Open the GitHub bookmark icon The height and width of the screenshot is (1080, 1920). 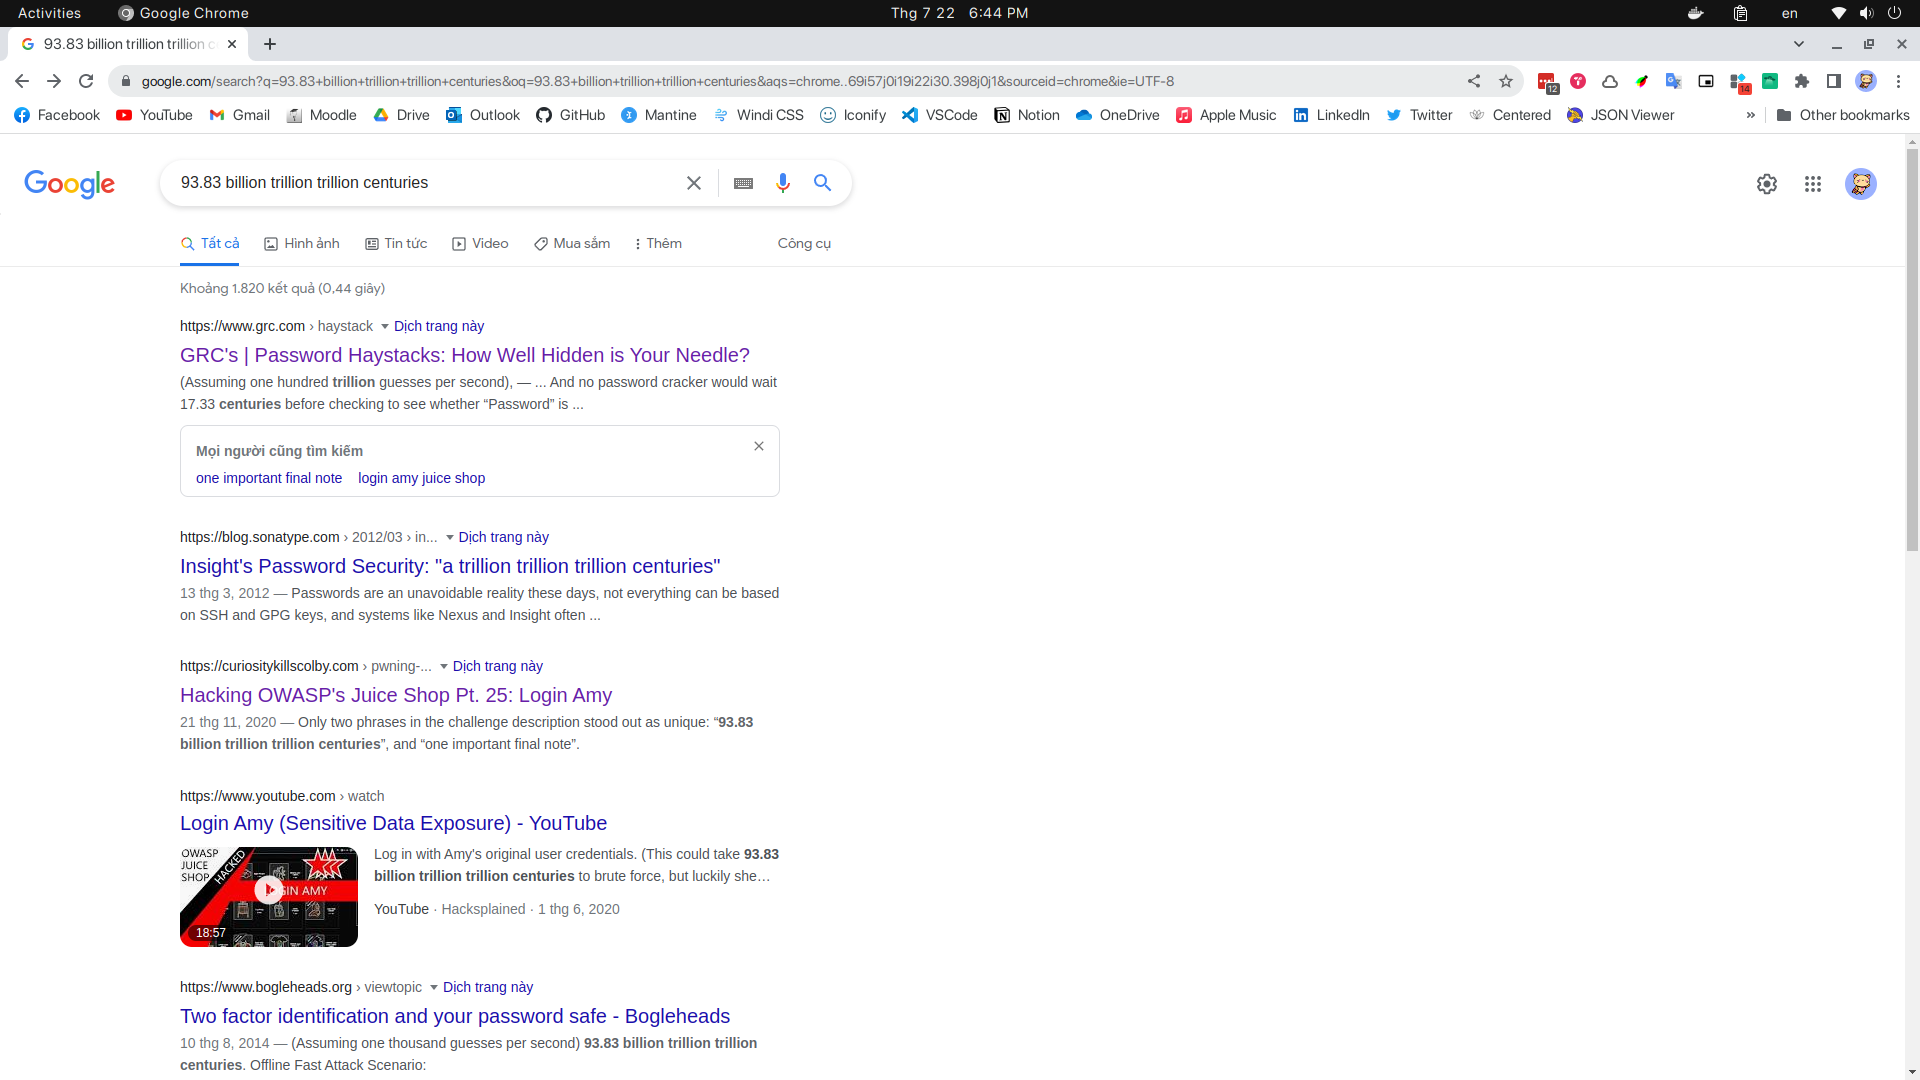(x=545, y=115)
